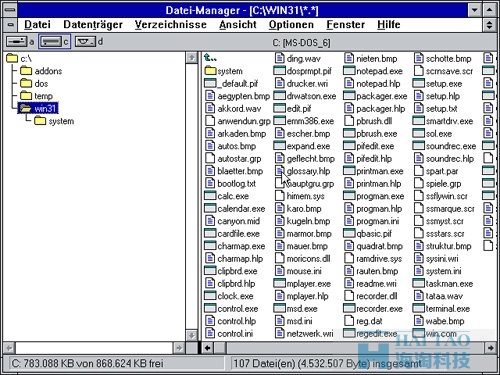Open the Ansicht menu
This screenshot has width=500, height=375.
pos(238,25)
